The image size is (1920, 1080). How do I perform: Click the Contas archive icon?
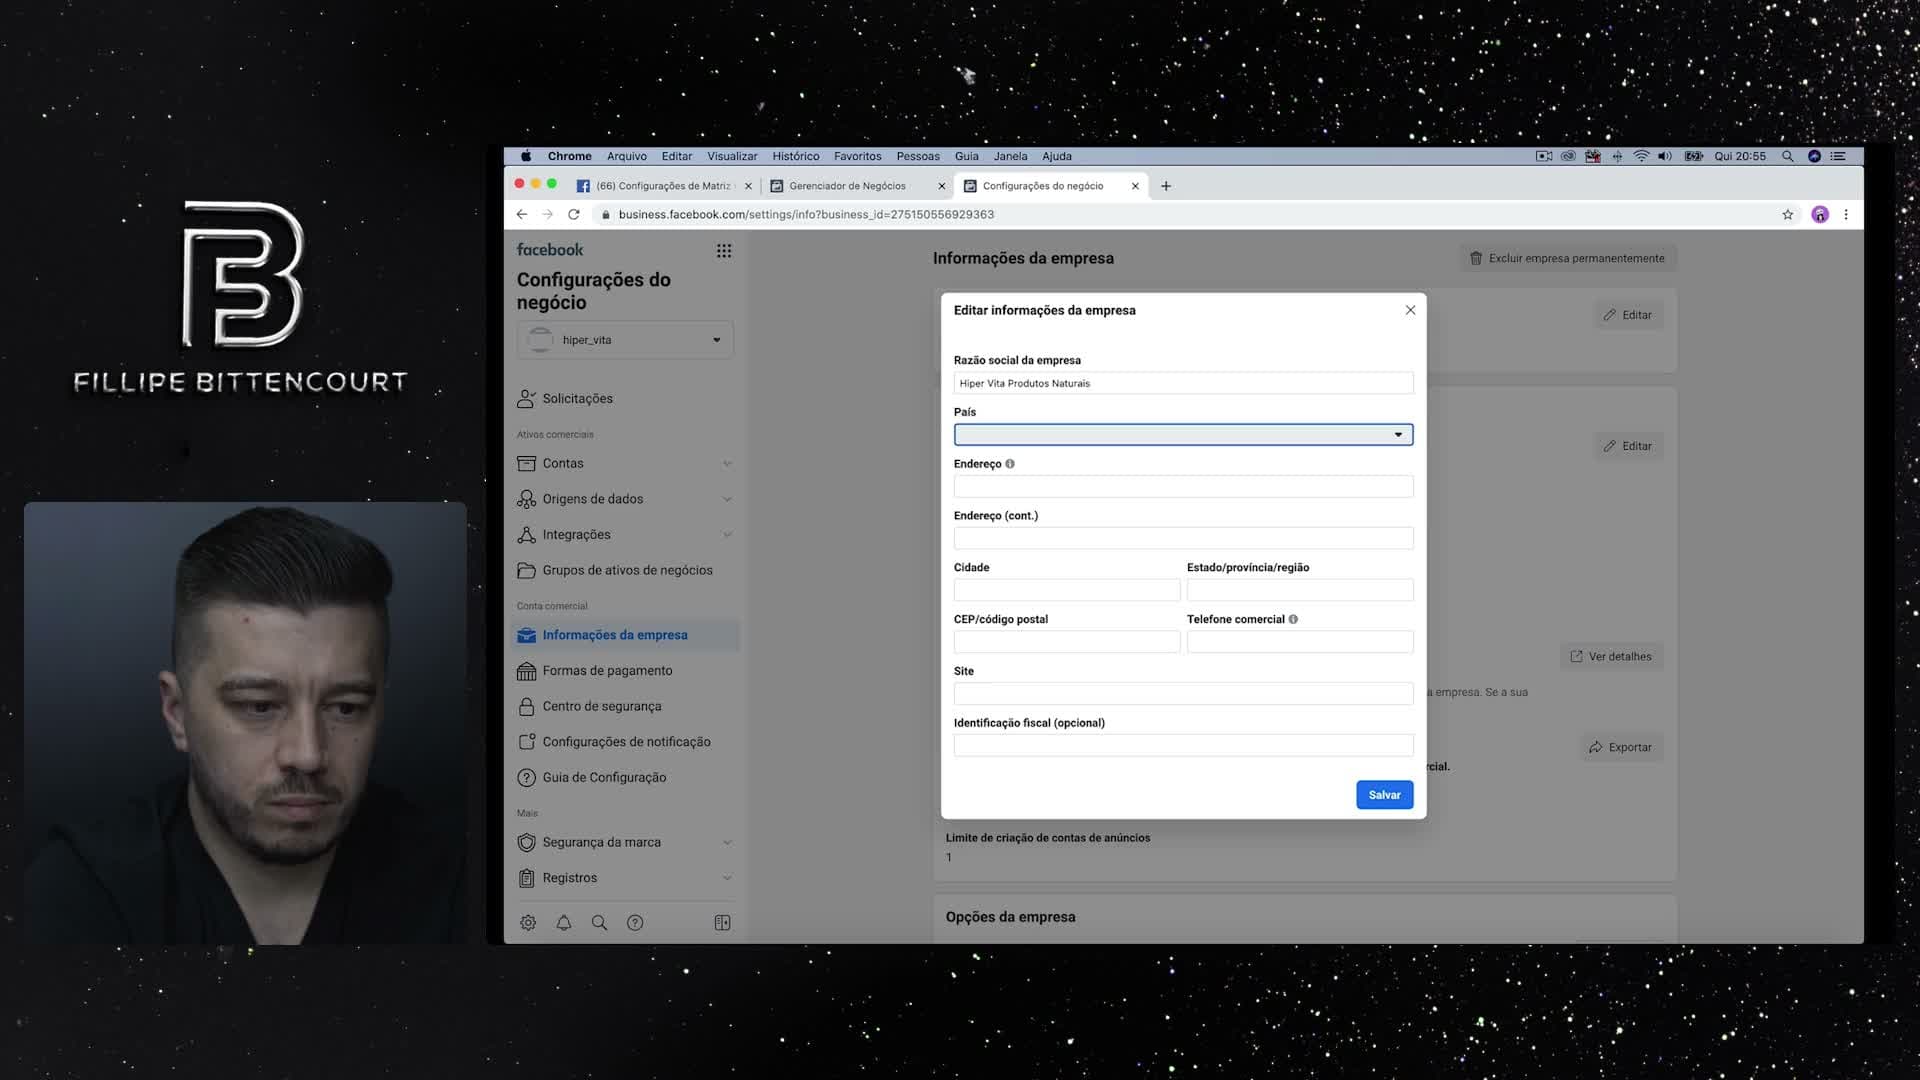[526, 463]
